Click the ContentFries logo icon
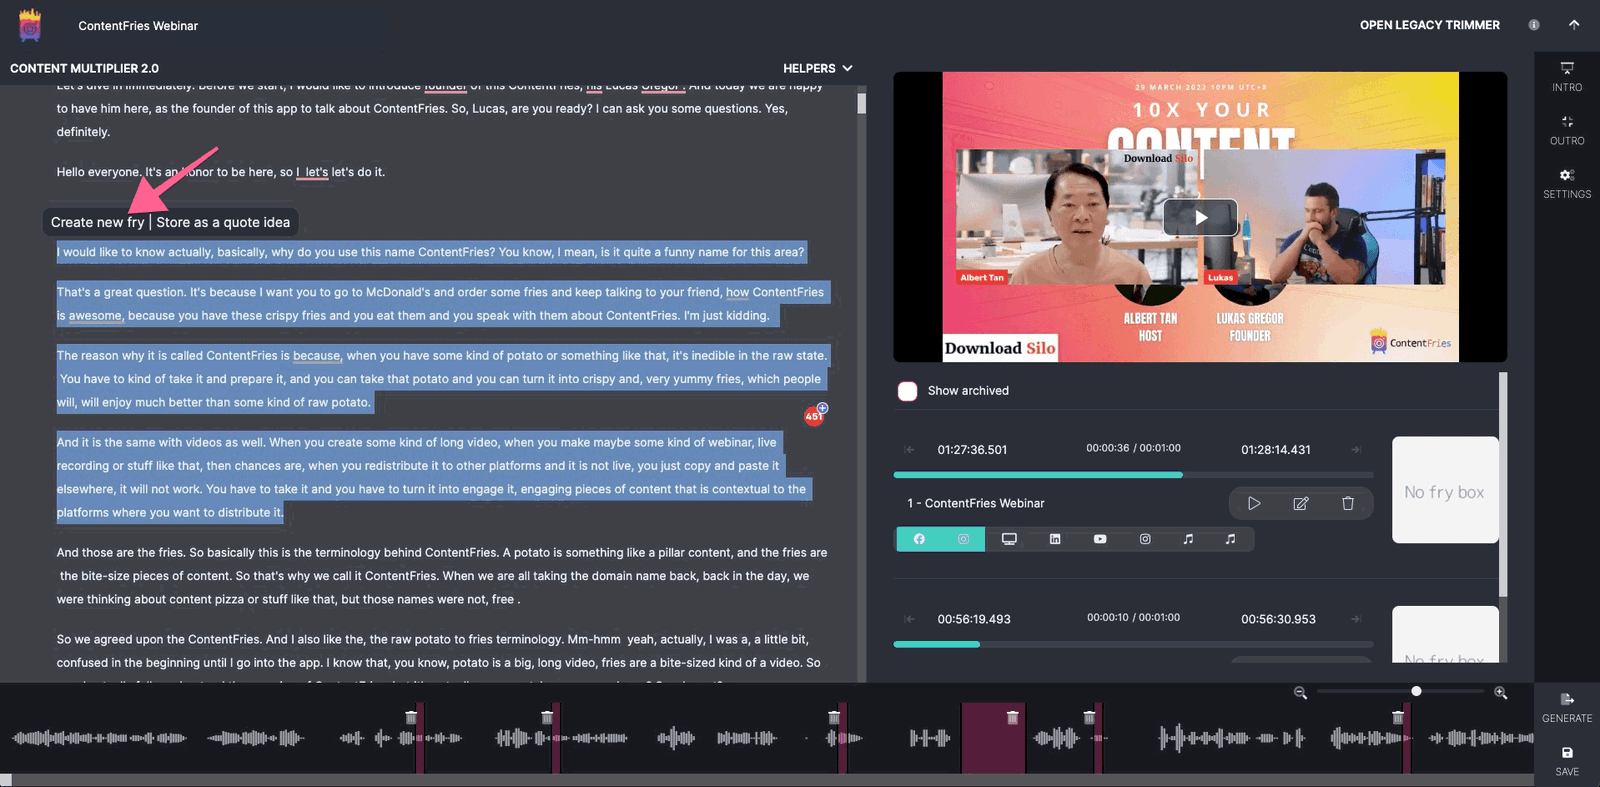This screenshot has height=787, width=1600. (x=30, y=25)
